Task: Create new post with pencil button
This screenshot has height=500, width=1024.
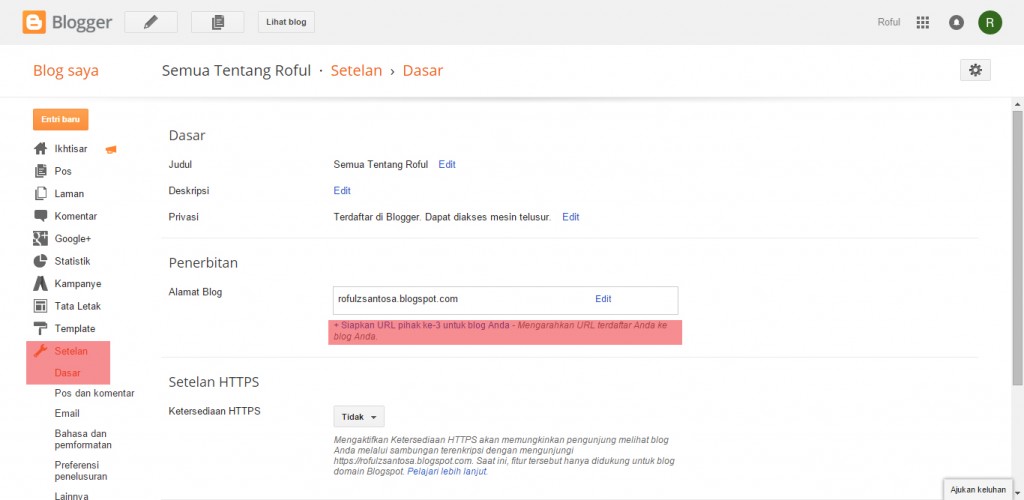Action: click(151, 22)
